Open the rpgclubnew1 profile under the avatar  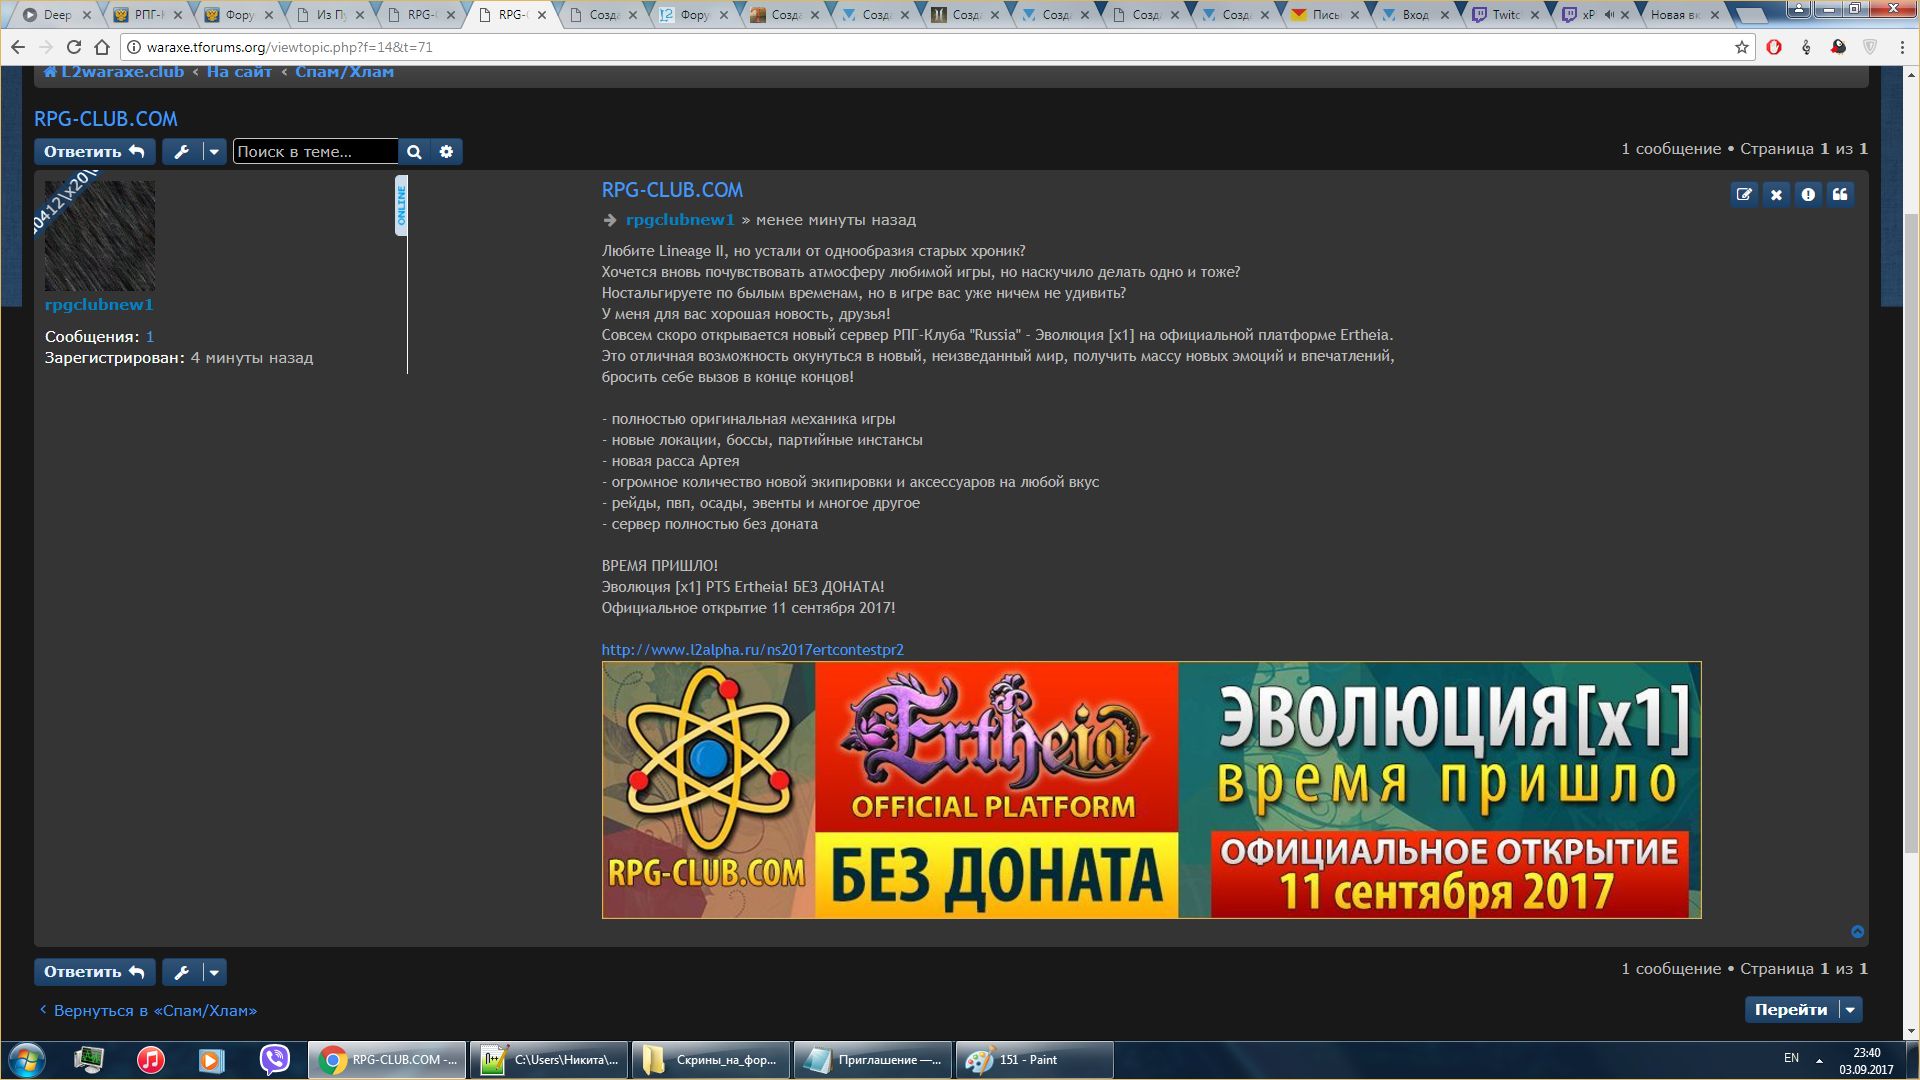point(99,305)
